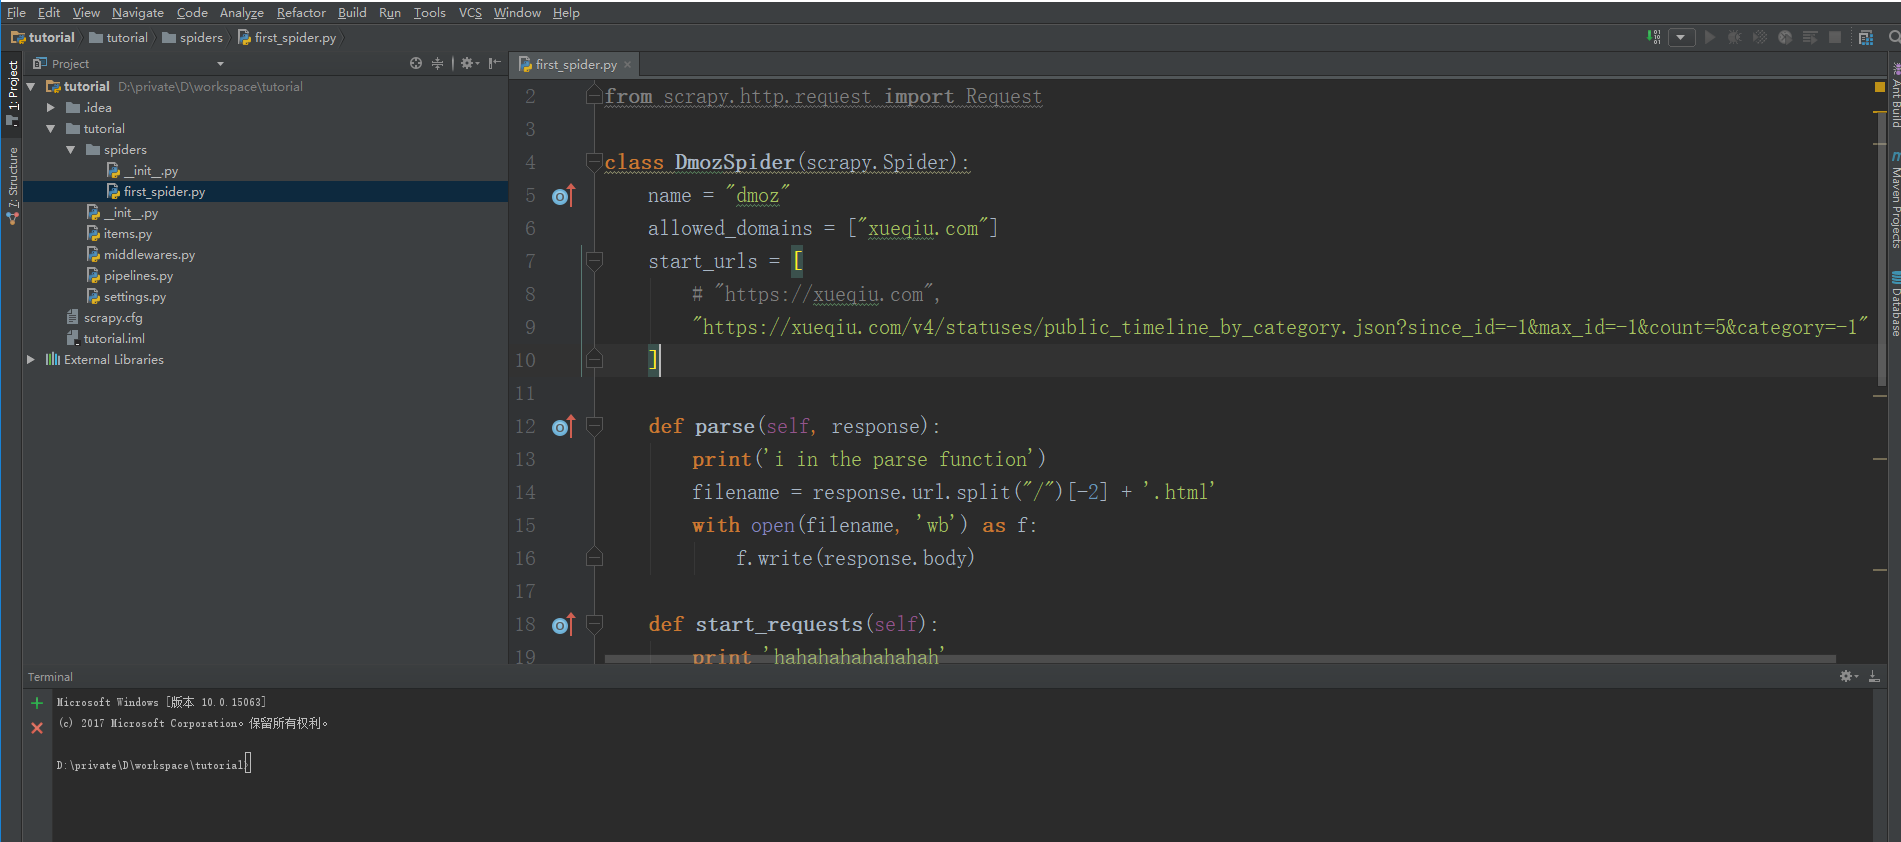Viewport: 1901px width, 842px height.
Task: Open the run configuration dropdown
Action: pos(1681,37)
